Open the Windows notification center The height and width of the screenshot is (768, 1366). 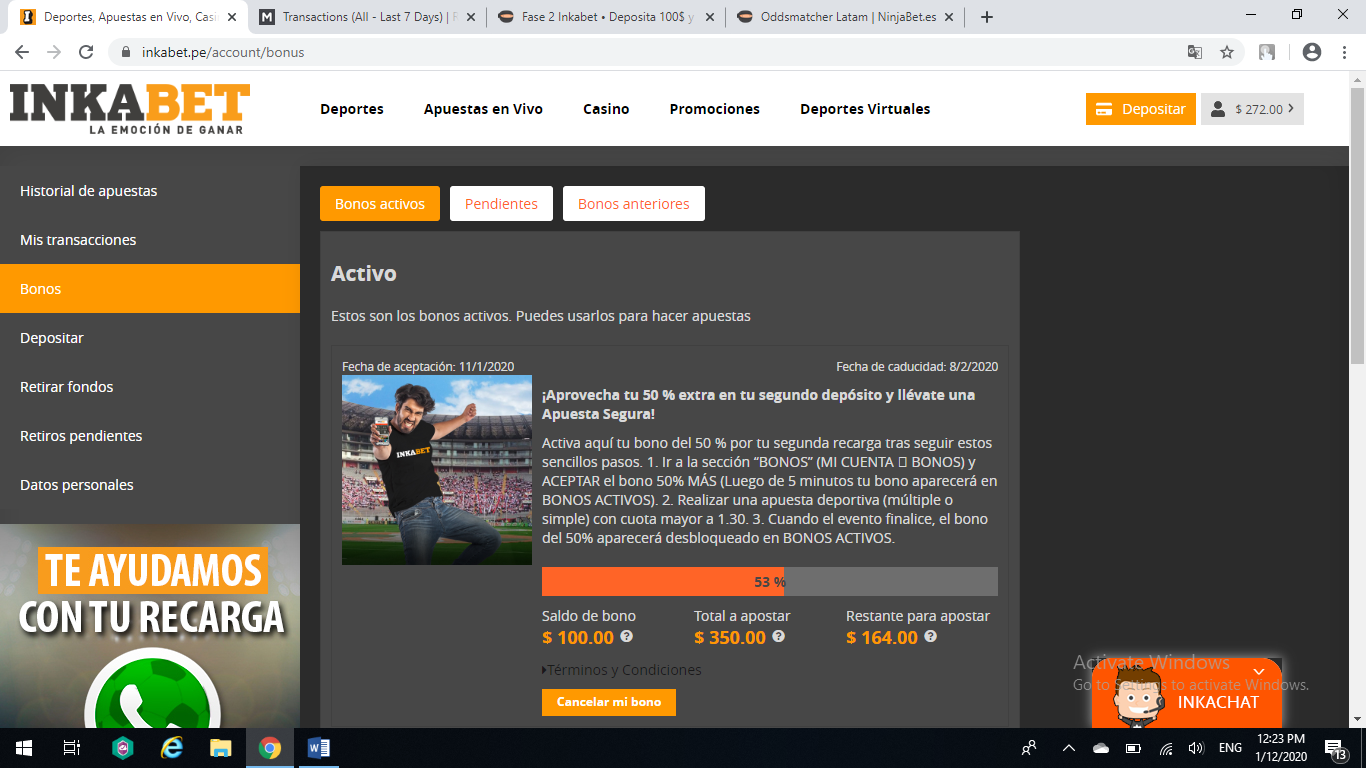(x=1334, y=748)
